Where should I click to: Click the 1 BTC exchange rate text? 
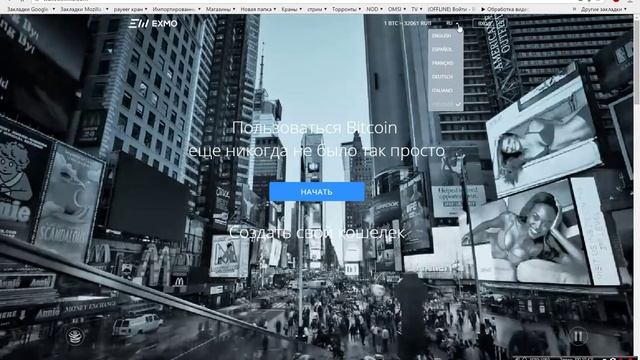pyautogui.click(x=408, y=23)
